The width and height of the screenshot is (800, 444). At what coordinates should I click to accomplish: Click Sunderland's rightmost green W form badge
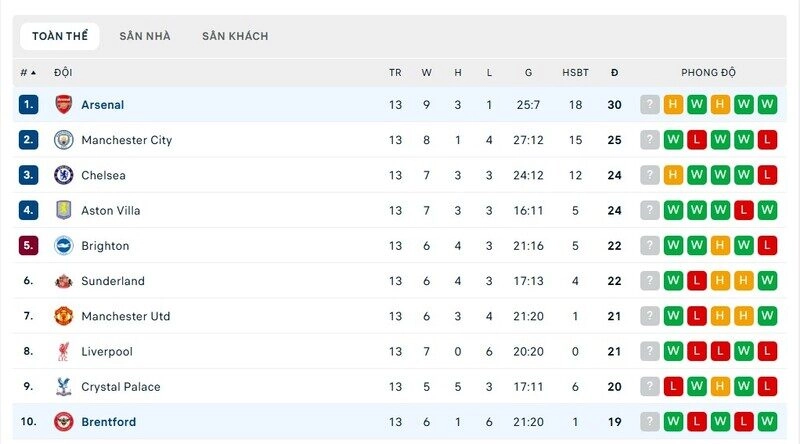[x=767, y=281]
